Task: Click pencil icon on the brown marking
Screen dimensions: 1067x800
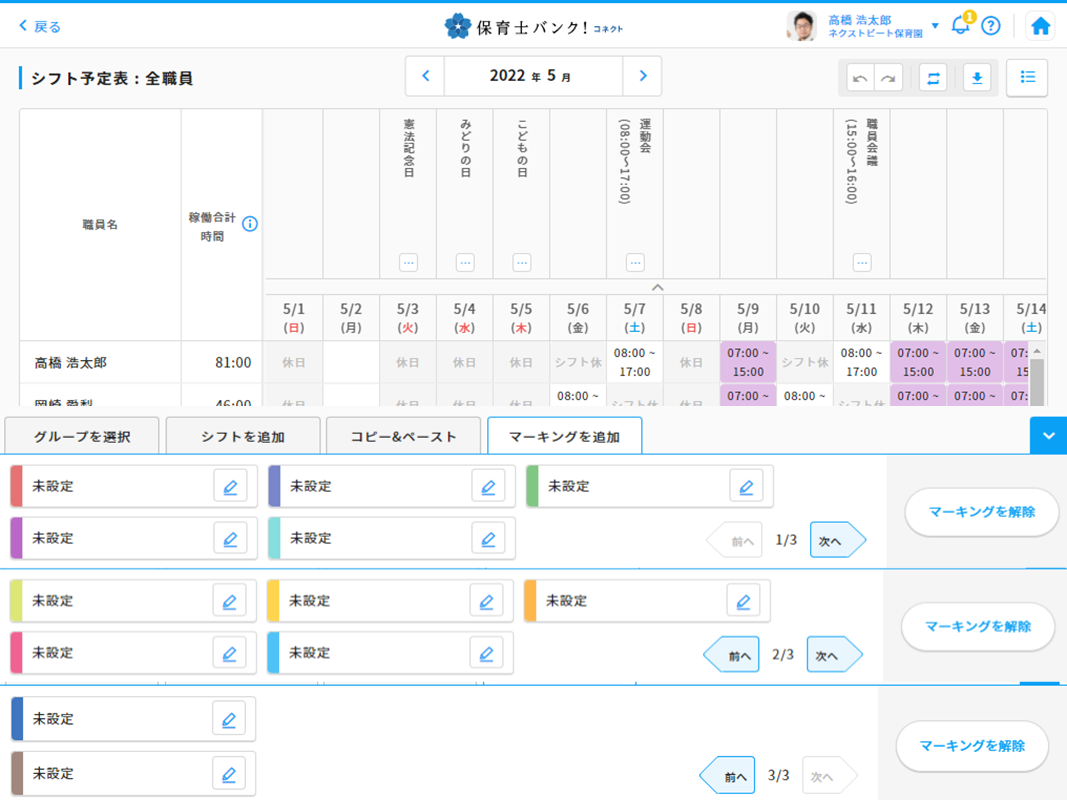Action: tap(229, 774)
